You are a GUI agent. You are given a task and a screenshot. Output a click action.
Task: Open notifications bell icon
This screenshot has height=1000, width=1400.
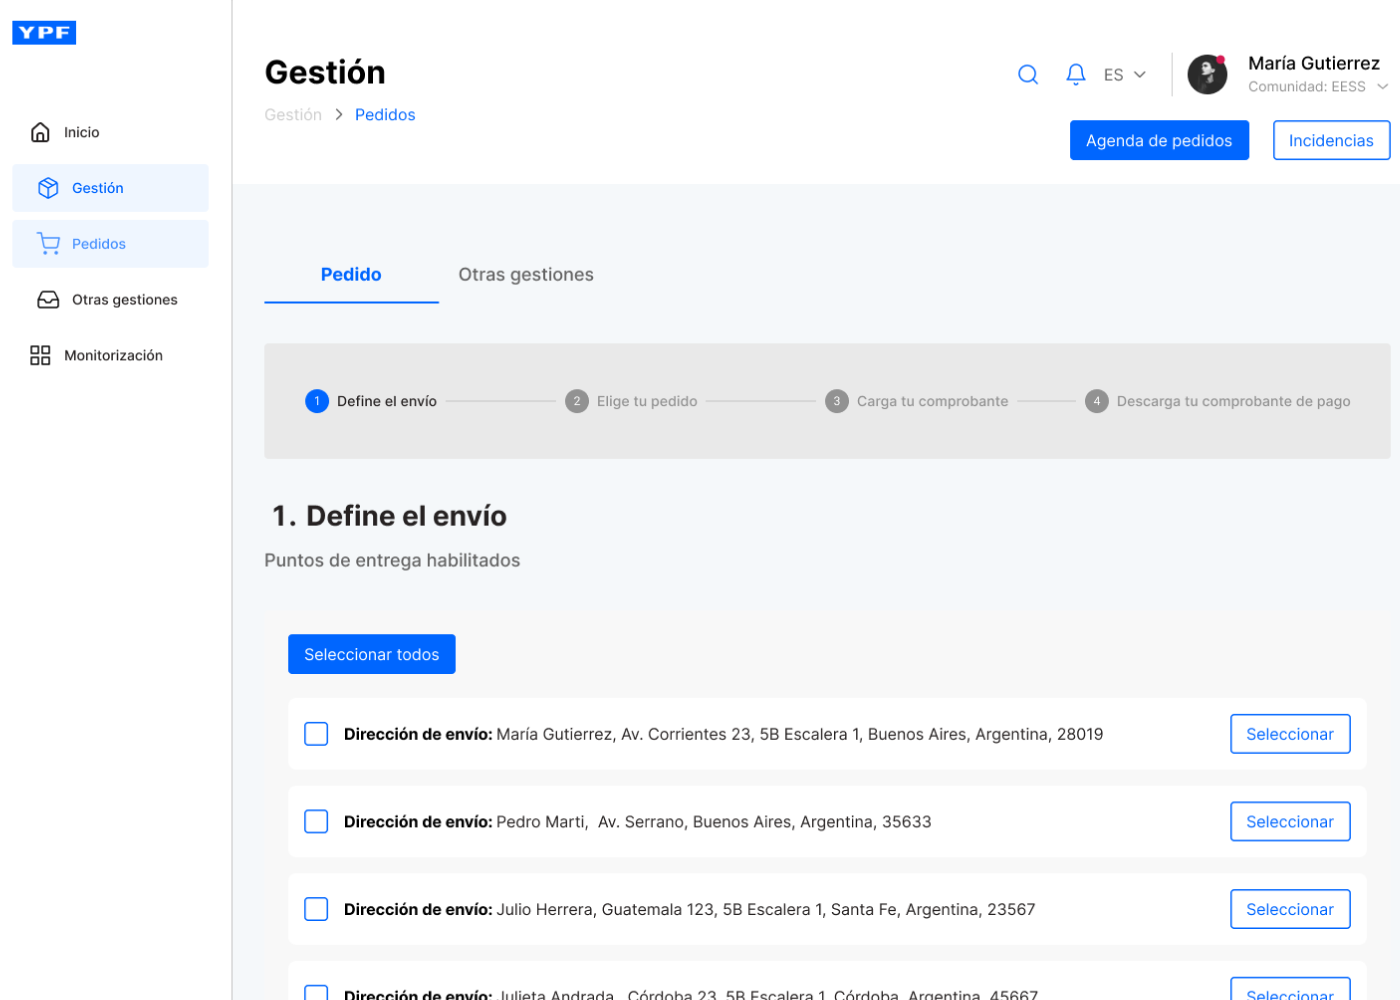pyautogui.click(x=1076, y=75)
